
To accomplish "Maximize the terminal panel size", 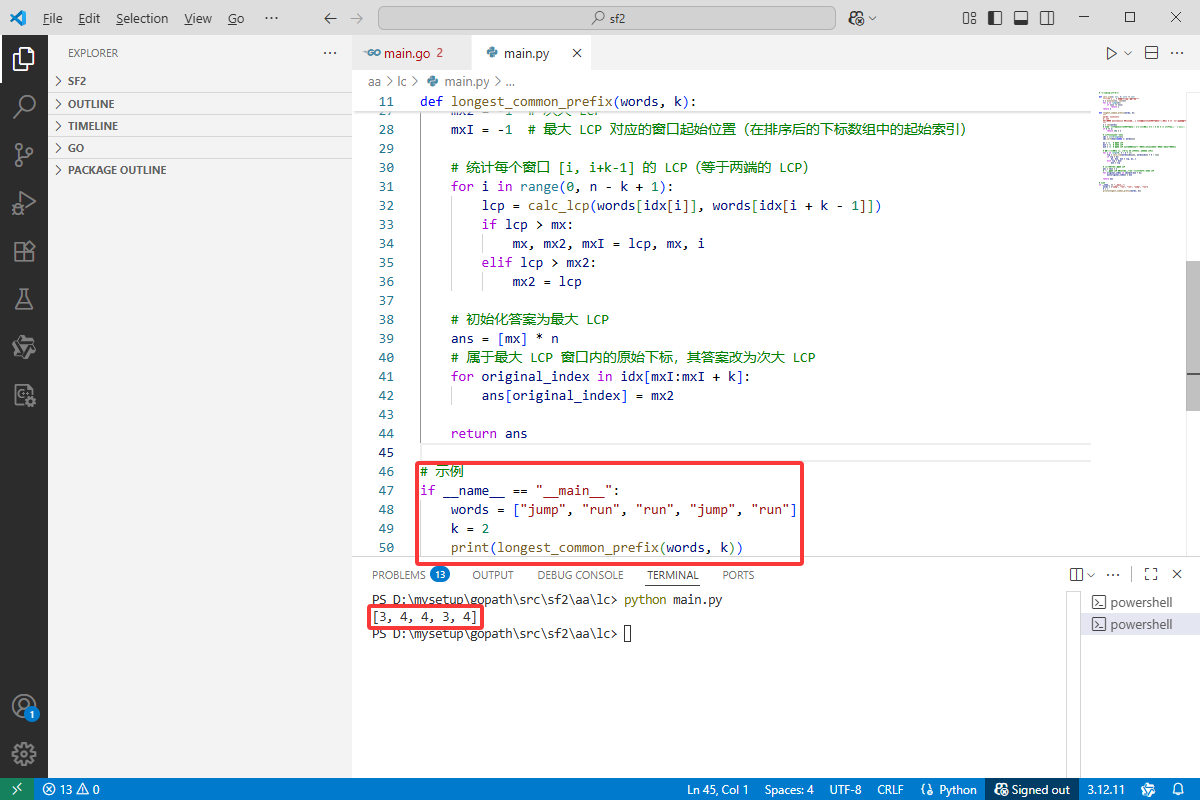I will pyautogui.click(x=1151, y=575).
